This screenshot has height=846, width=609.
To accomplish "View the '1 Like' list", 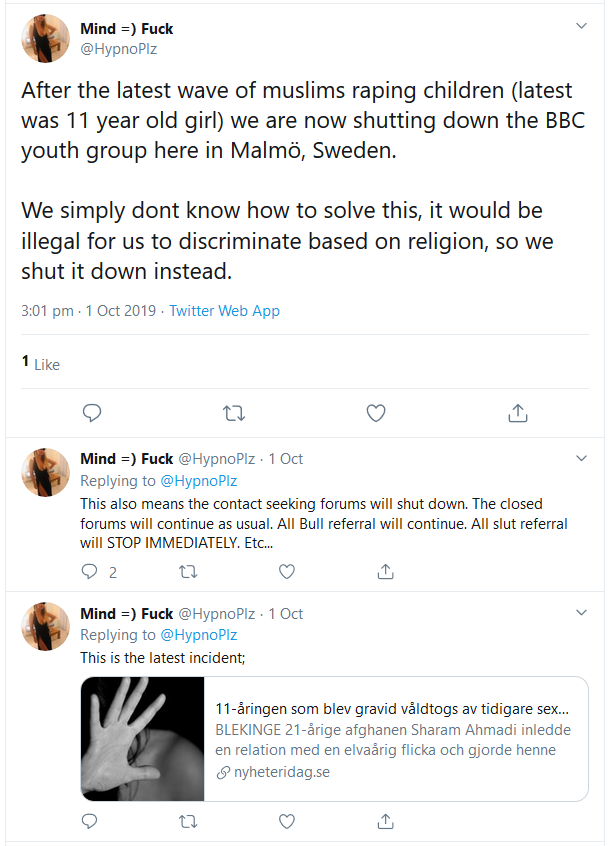I will [40, 364].
